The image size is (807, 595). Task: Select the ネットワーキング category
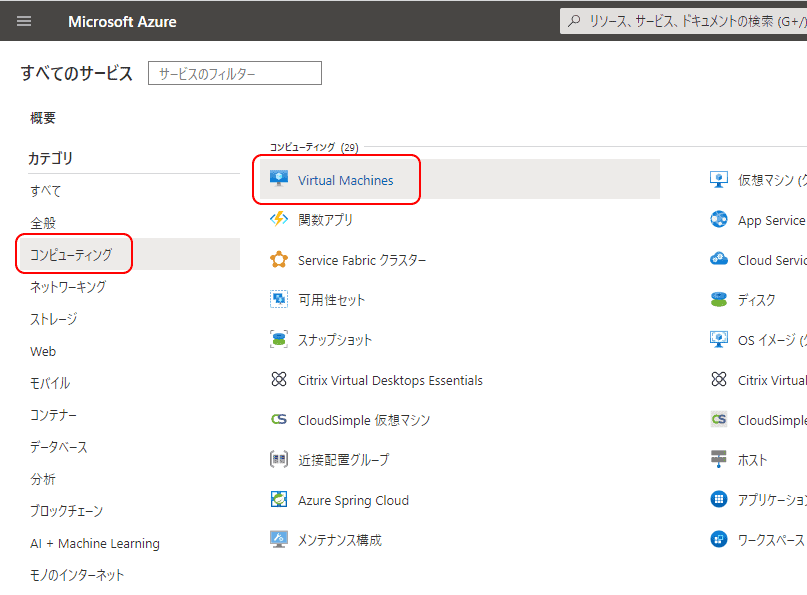coord(68,287)
